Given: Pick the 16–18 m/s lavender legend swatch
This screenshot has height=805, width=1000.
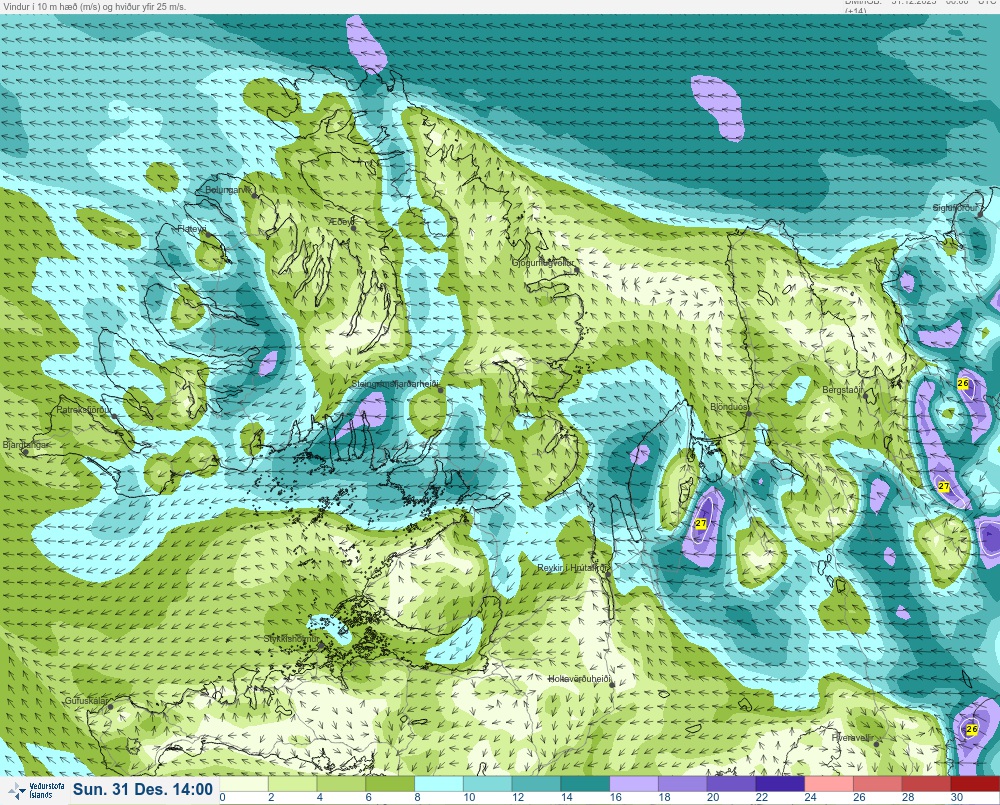Looking at the screenshot, I should coord(633,784).
